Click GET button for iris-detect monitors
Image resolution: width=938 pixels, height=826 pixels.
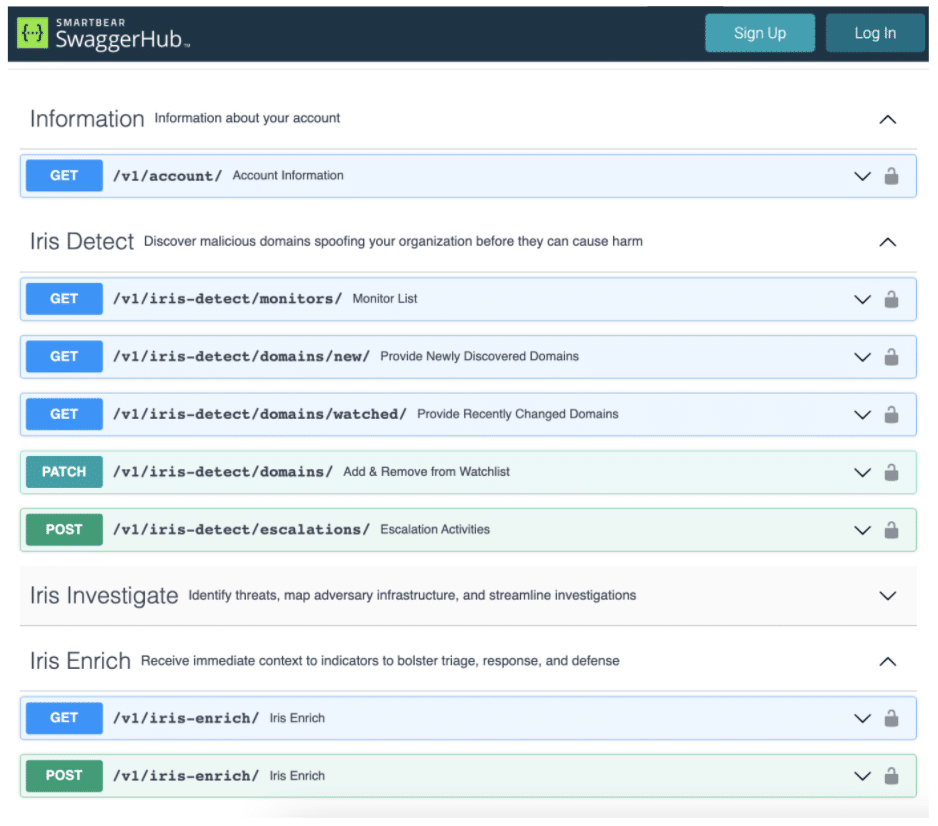click(64, 298)
